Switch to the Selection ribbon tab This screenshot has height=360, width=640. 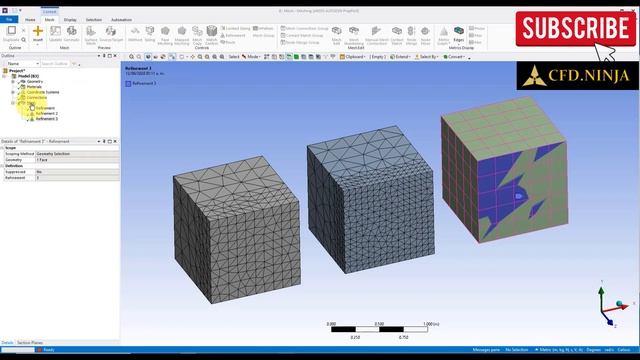tap(93, 20)
